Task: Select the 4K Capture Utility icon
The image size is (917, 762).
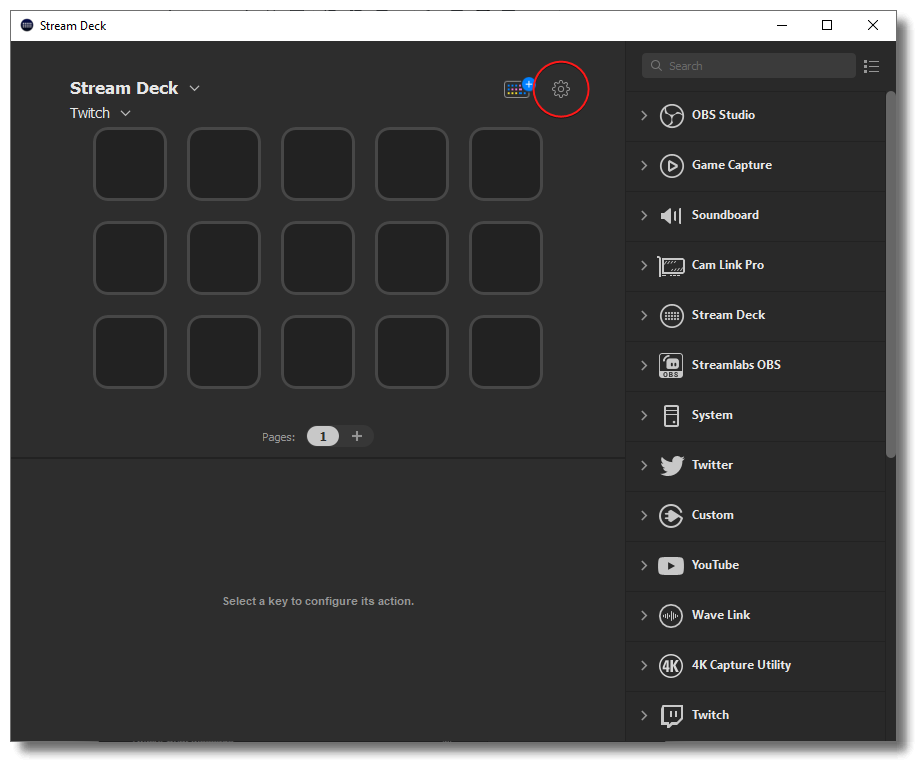Action: 671,666
